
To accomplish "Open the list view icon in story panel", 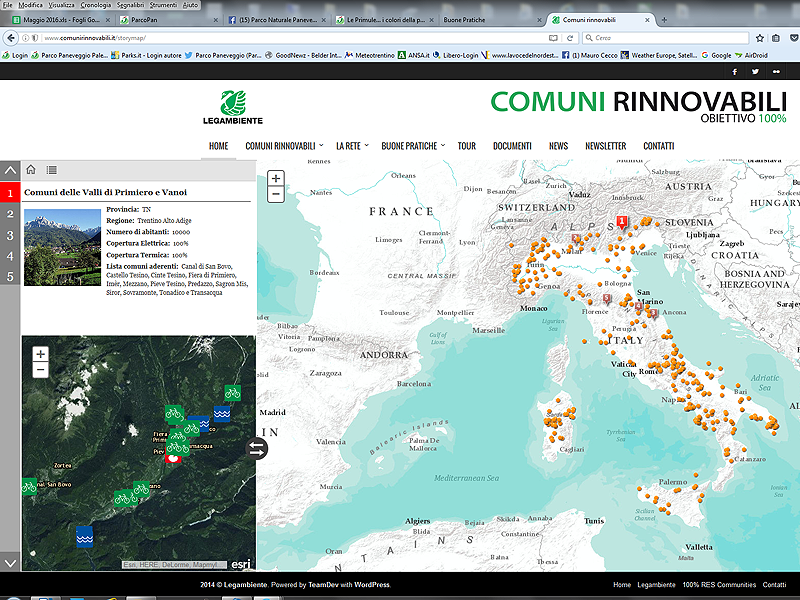I will click(52, 170).
